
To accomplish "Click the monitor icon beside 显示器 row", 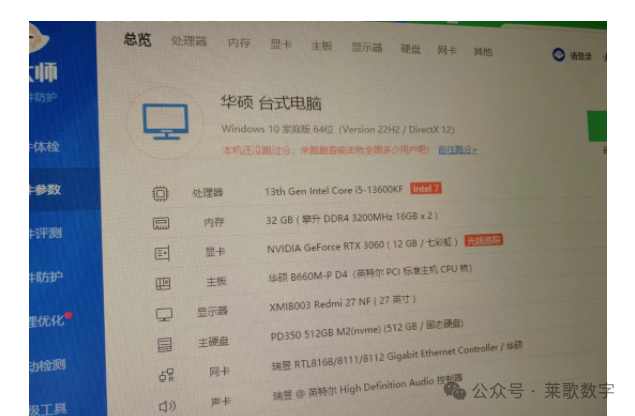I will click(x=164, y=314).
